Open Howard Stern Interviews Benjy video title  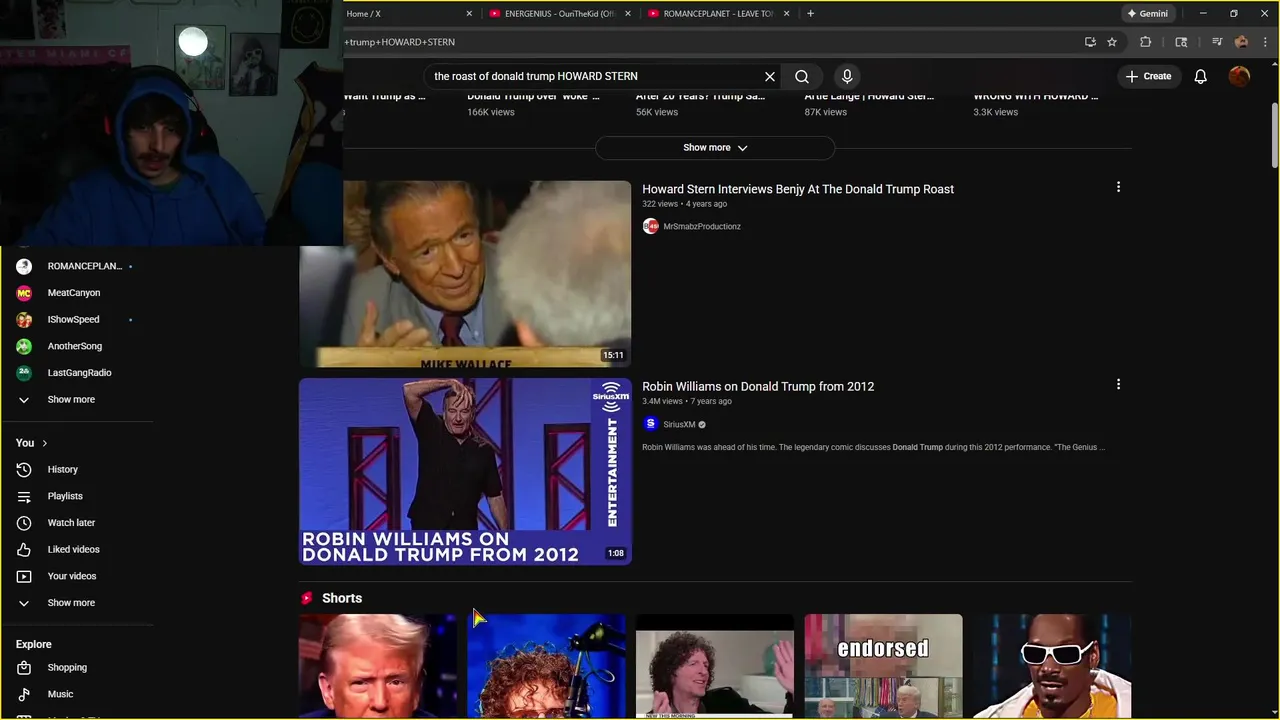pyautogui.click(x=798, y=189)
